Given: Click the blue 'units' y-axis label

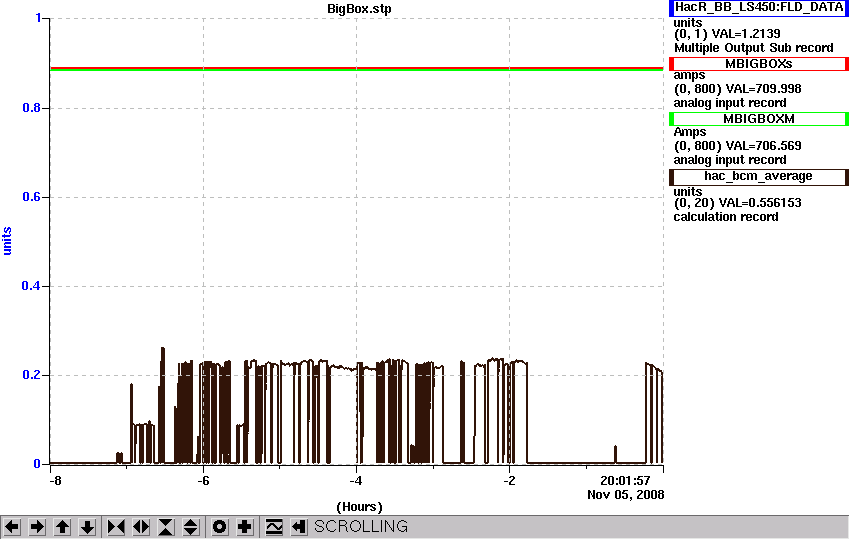Looking at the screenshot, I should point(7,241).
